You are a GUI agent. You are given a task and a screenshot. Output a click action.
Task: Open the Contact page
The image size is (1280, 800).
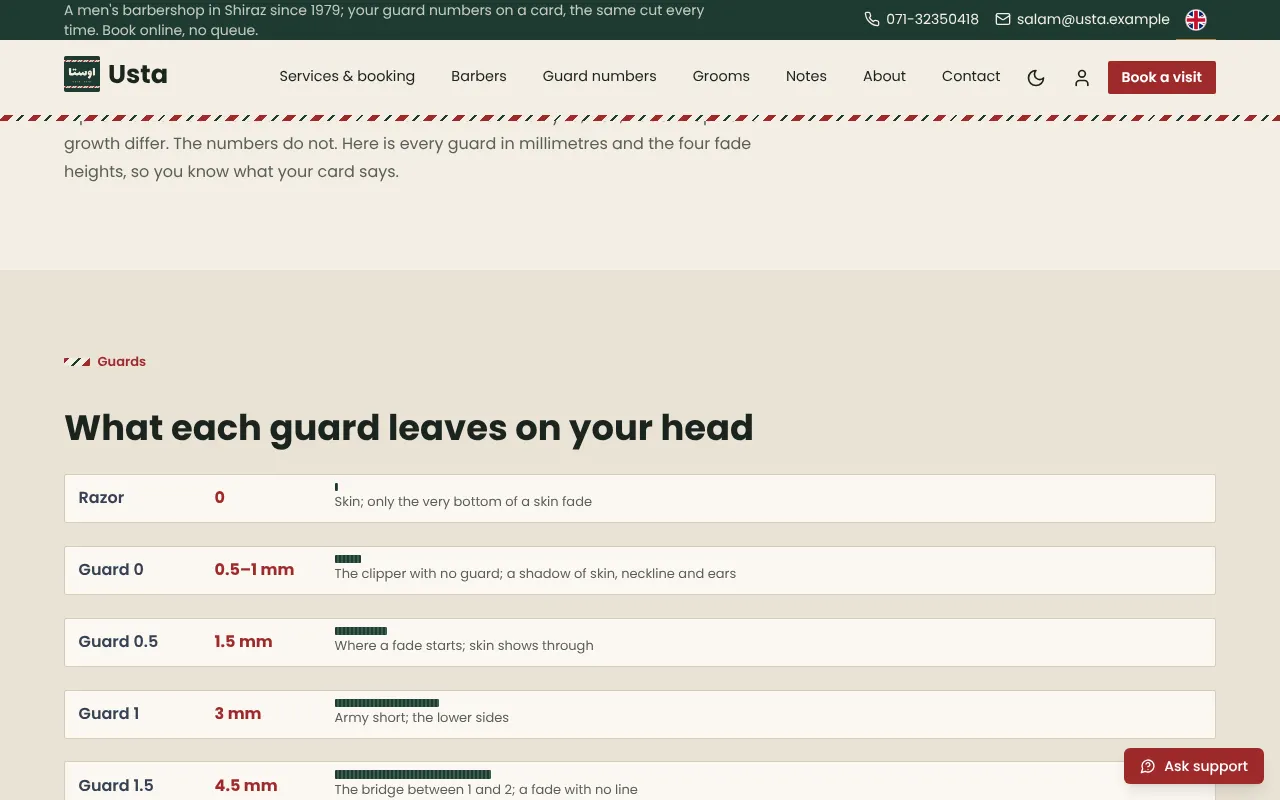971,76
